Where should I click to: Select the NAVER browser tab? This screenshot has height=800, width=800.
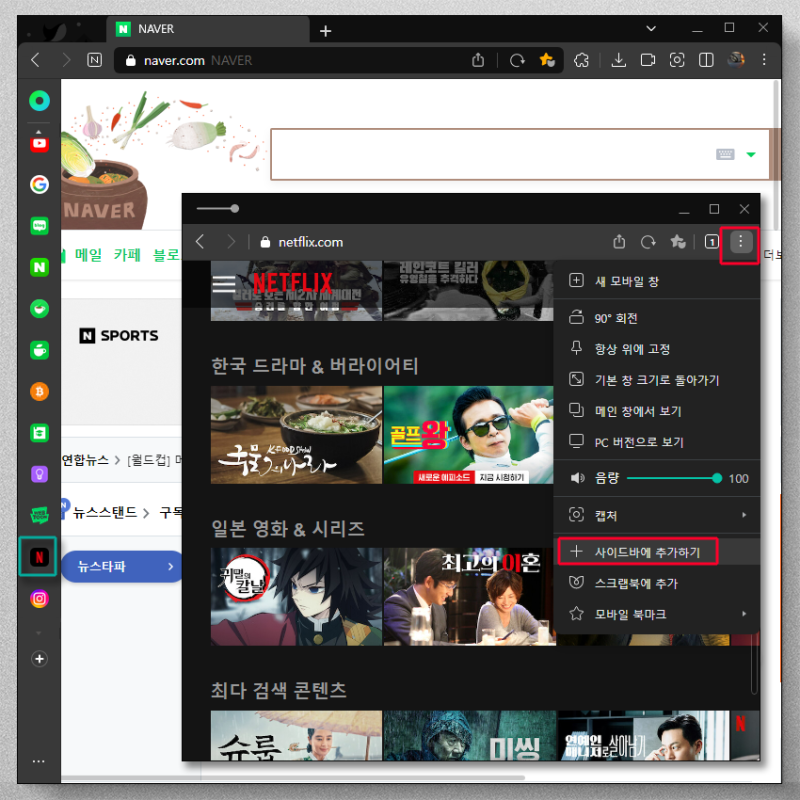[x=208, y=29]
